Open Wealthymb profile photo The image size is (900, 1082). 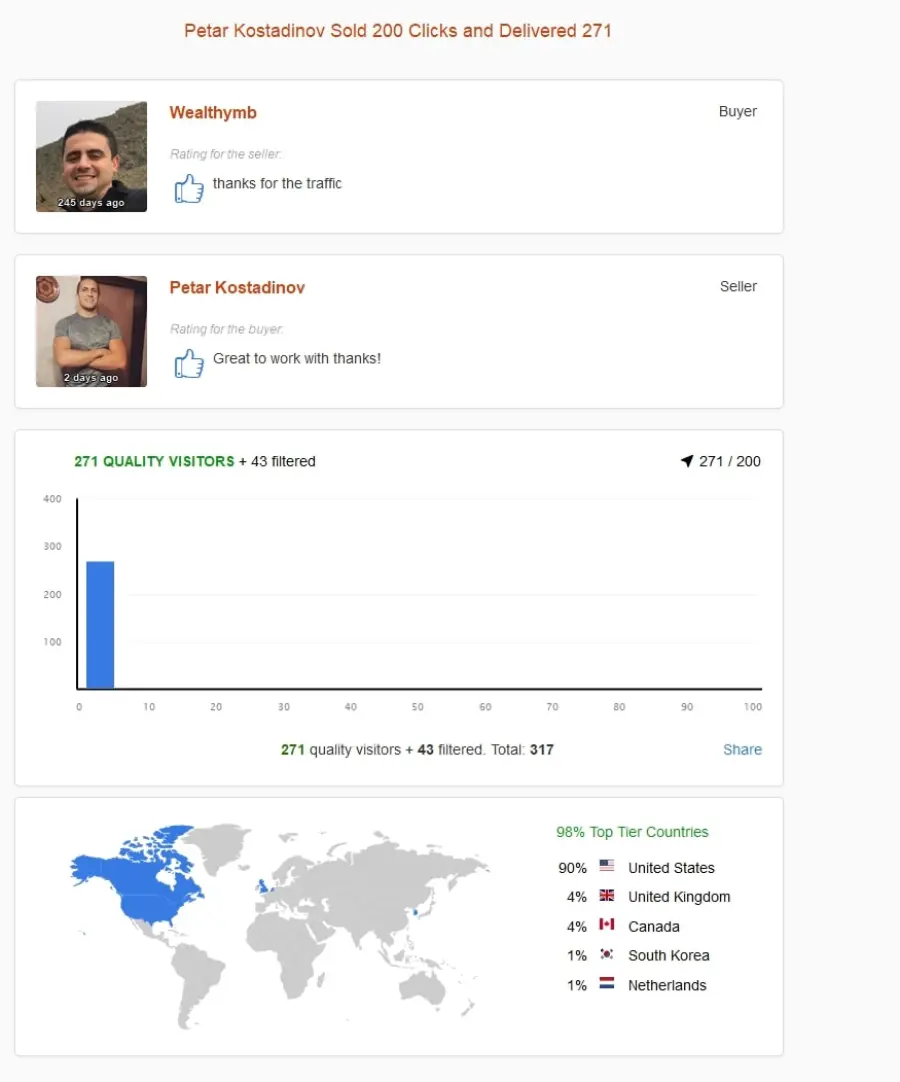click(91, 157)
